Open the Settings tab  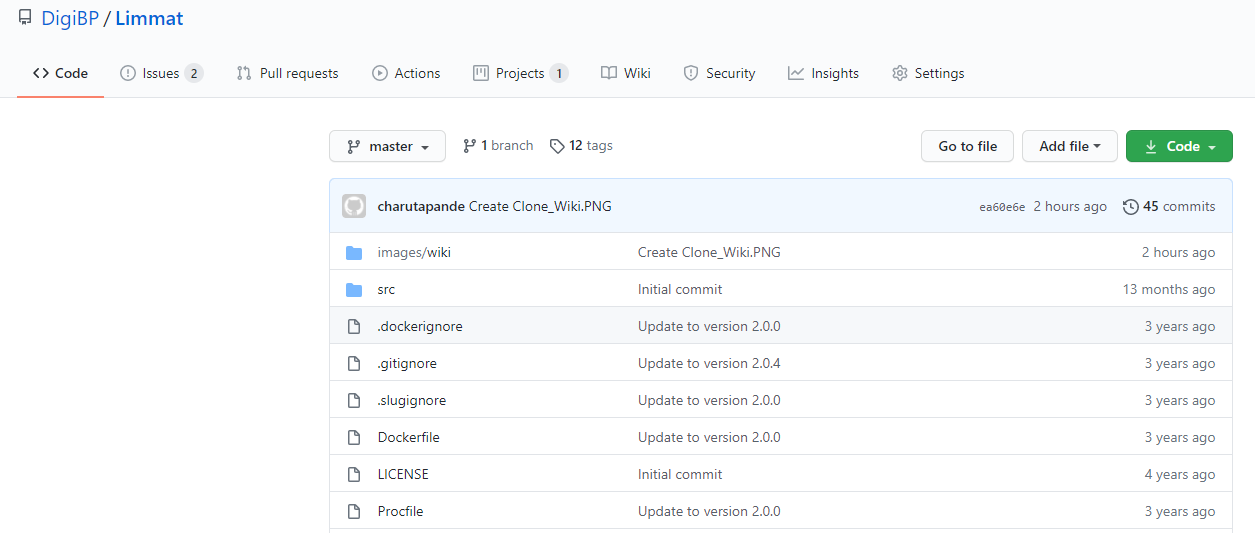click(x=928, y=73)
